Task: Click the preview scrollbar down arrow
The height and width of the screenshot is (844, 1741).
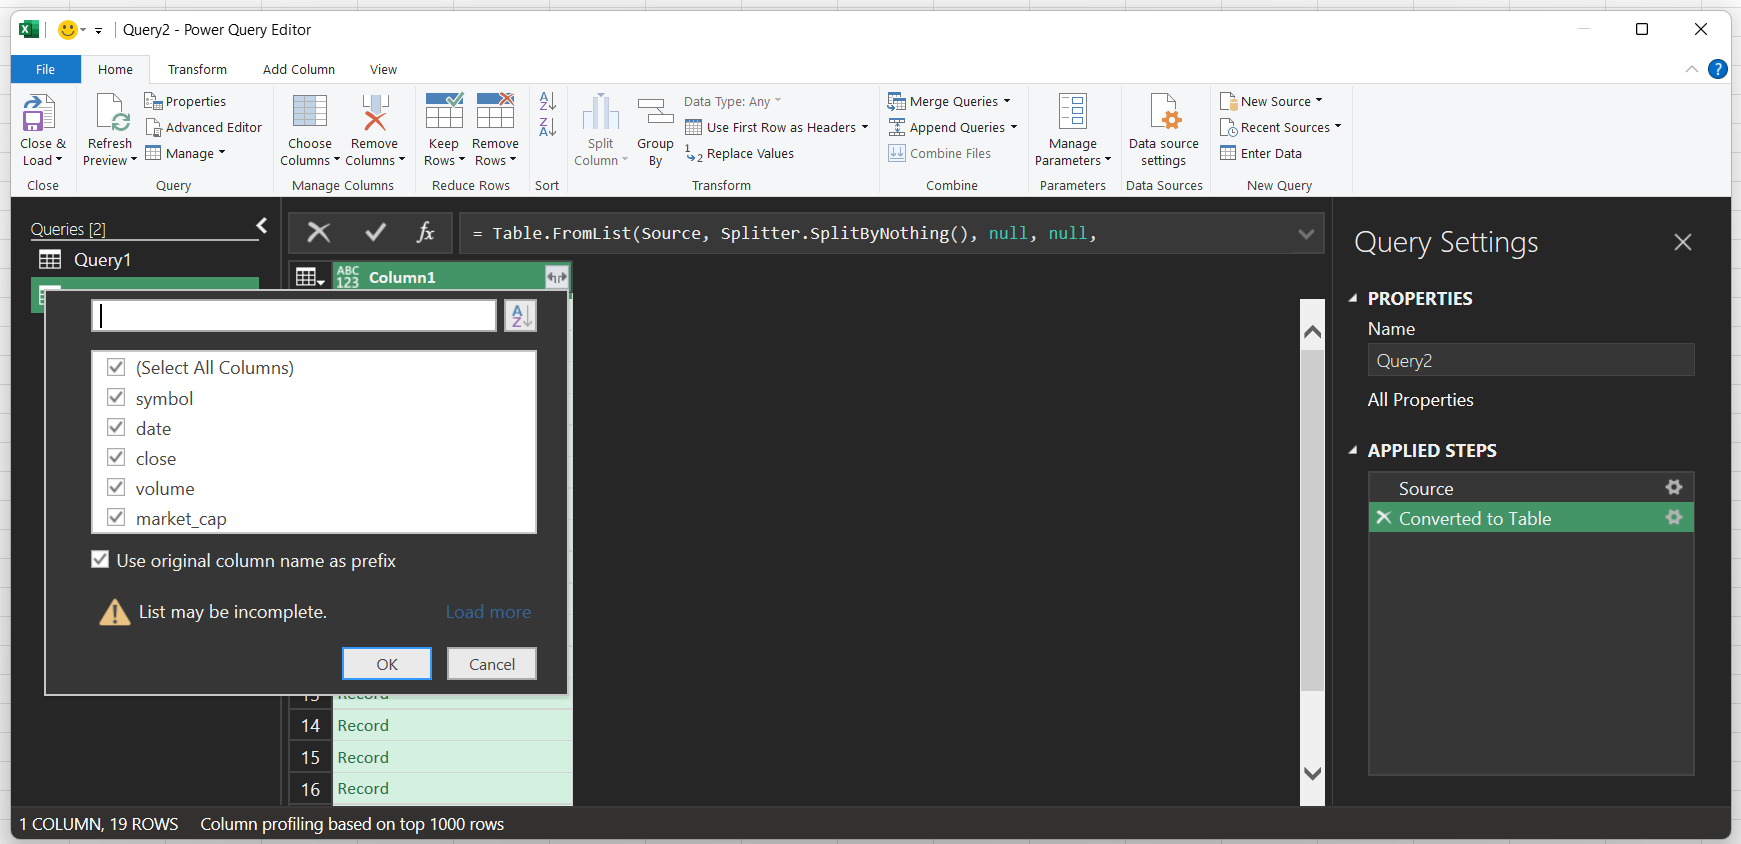Action: [1312, 773]
